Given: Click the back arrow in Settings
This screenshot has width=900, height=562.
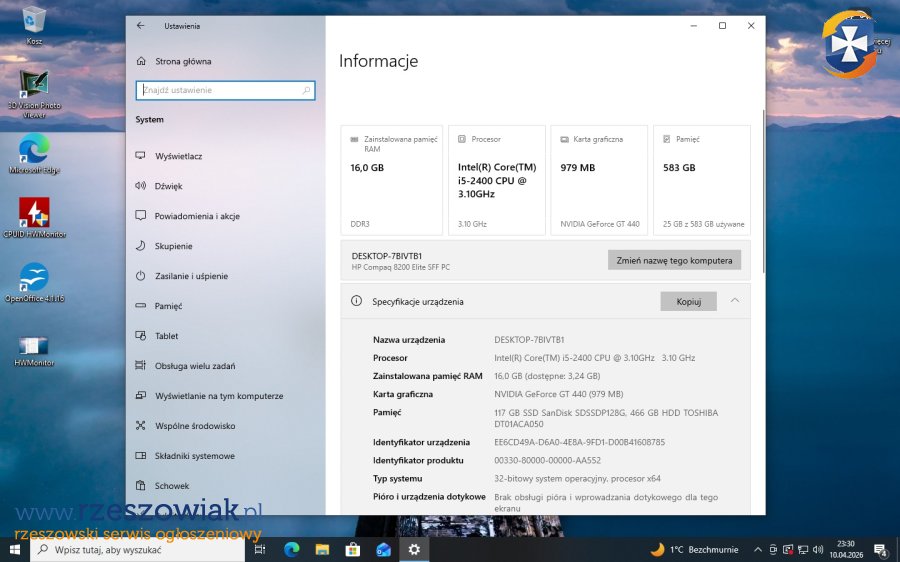Looking at the screenshot, I should click(x=140, y=26).
